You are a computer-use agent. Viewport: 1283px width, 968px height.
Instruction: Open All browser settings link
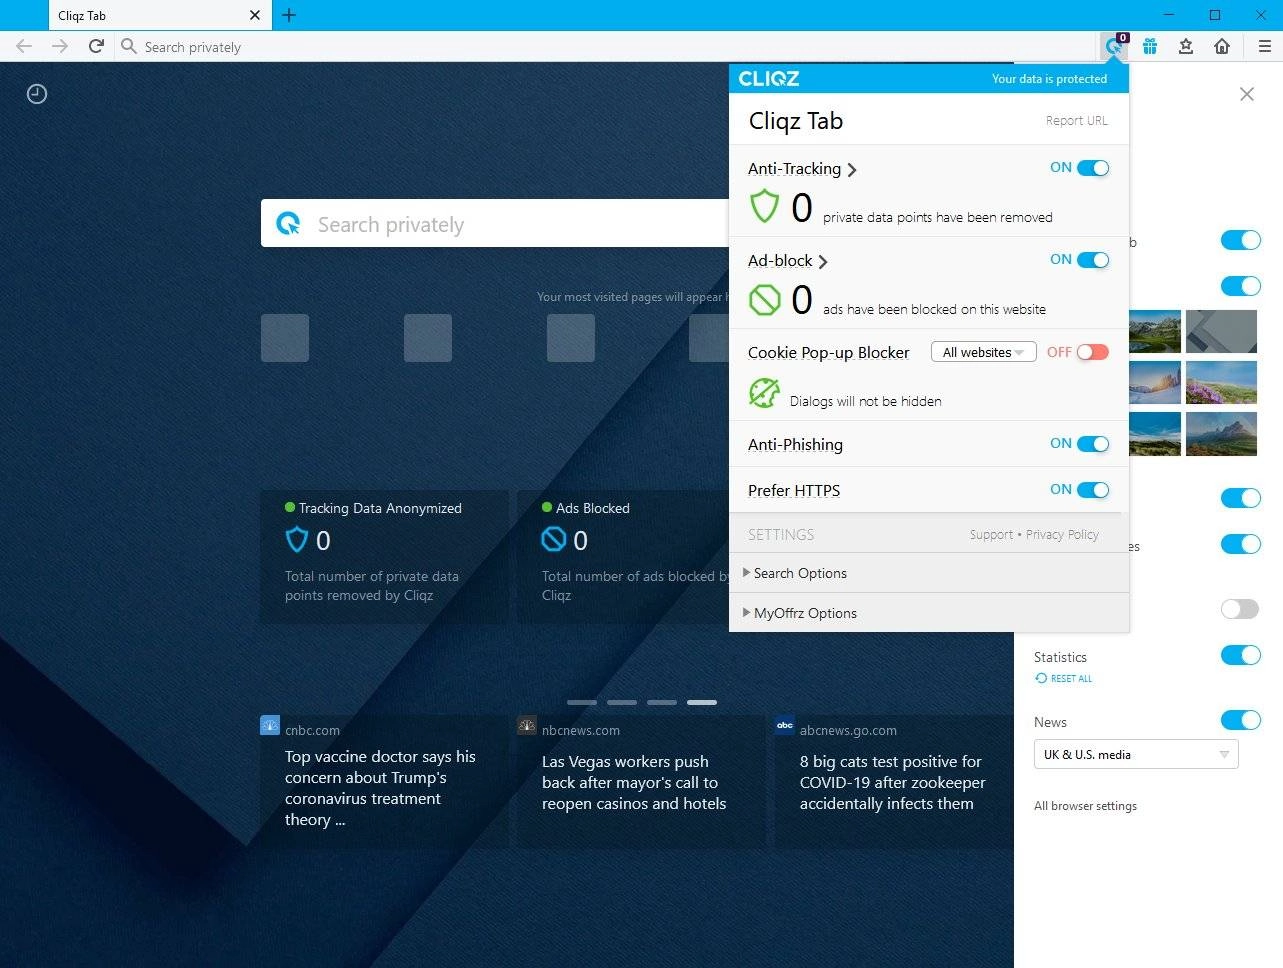click(1085, 806)
